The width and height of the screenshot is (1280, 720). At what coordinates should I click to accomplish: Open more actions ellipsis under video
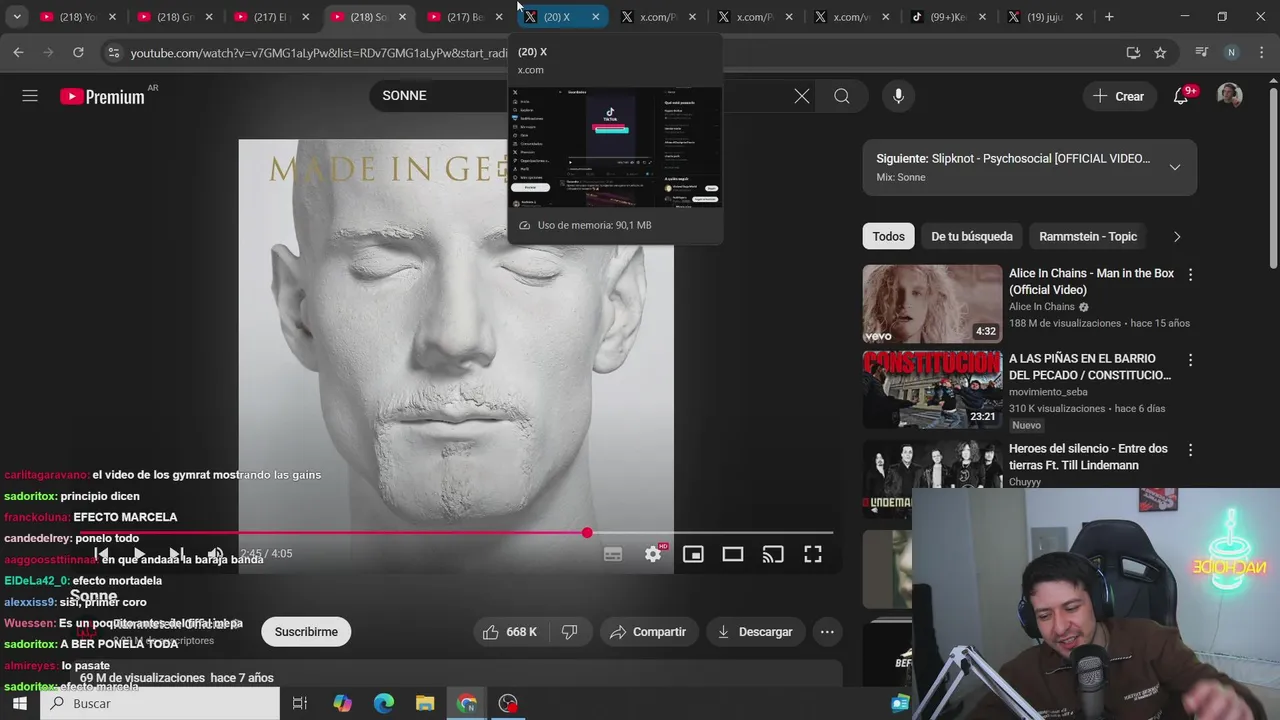click(x=827, y=632)
